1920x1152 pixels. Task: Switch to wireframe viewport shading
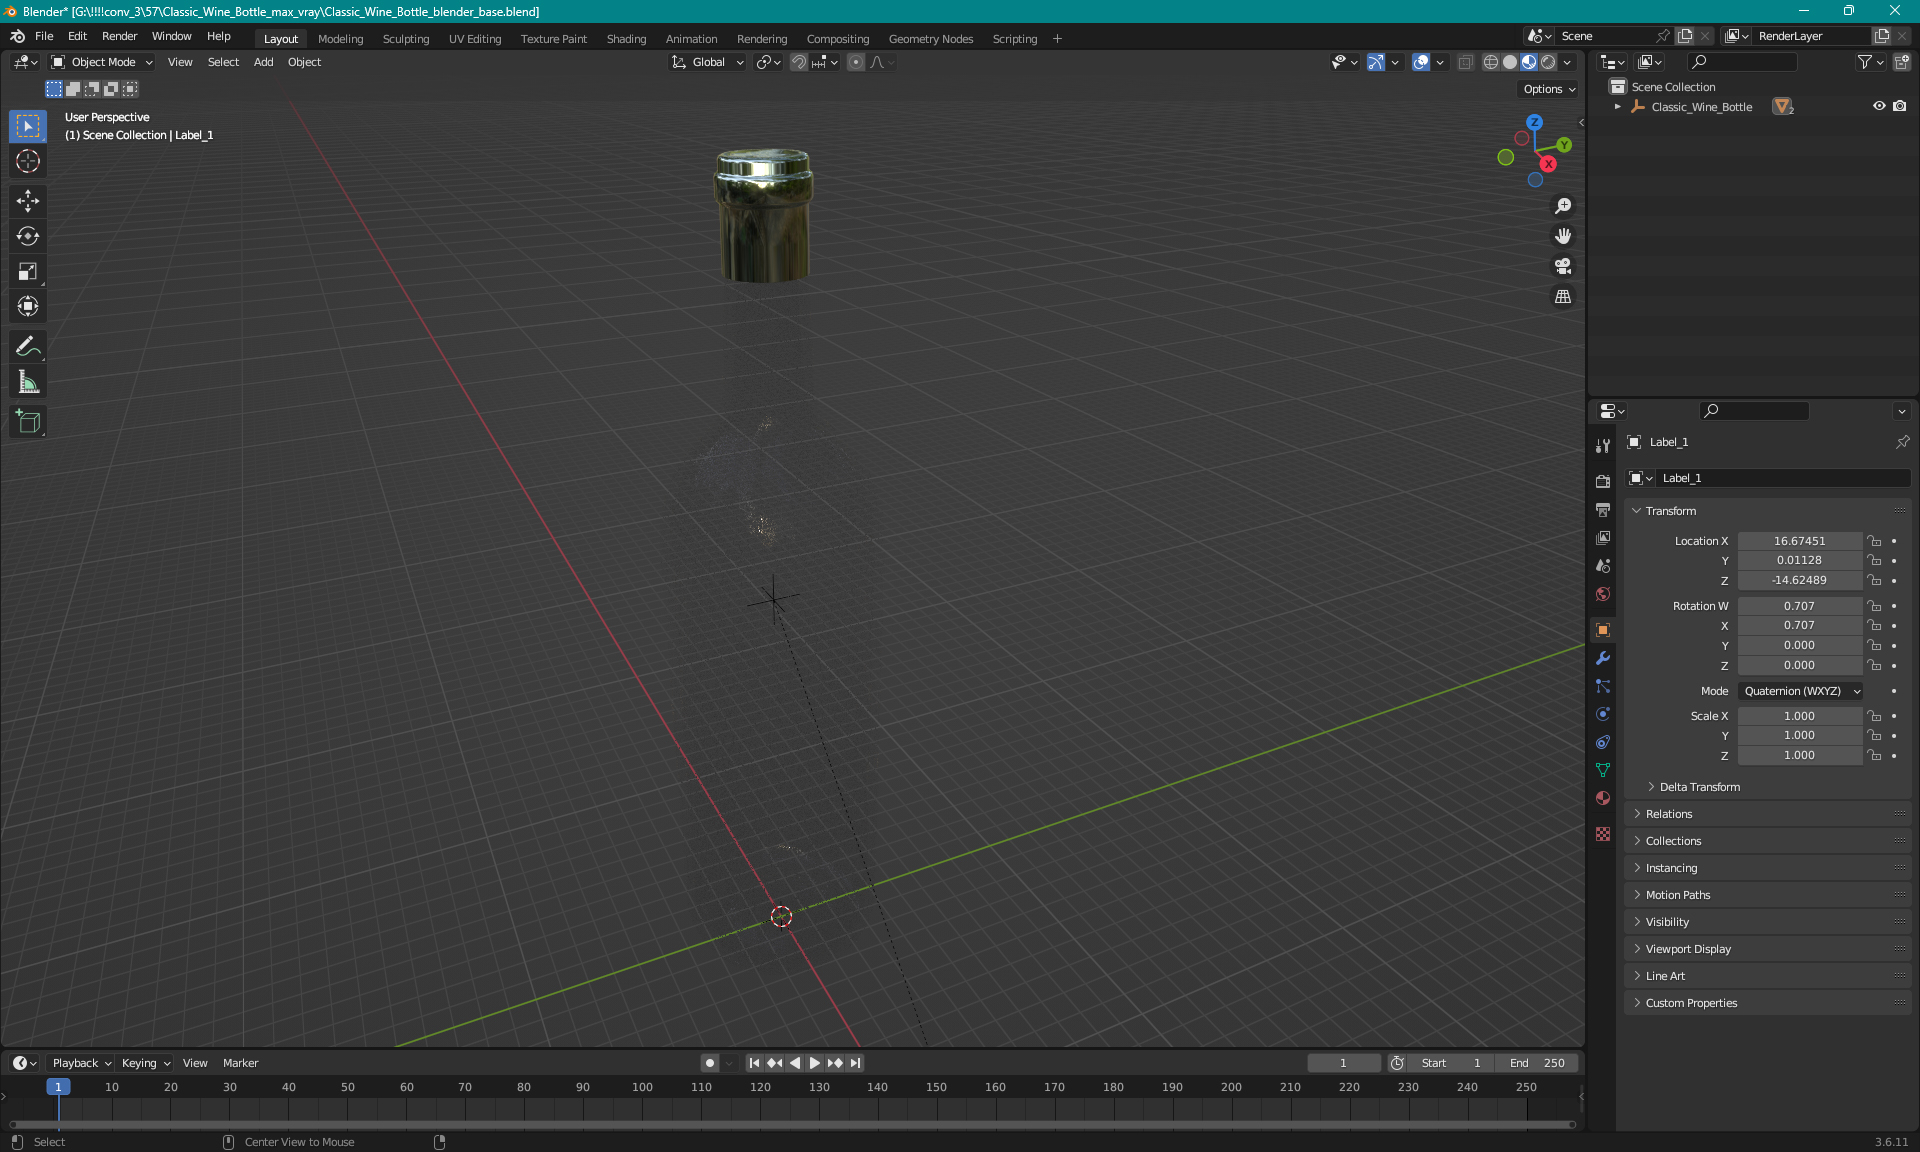click(1490, 62)
